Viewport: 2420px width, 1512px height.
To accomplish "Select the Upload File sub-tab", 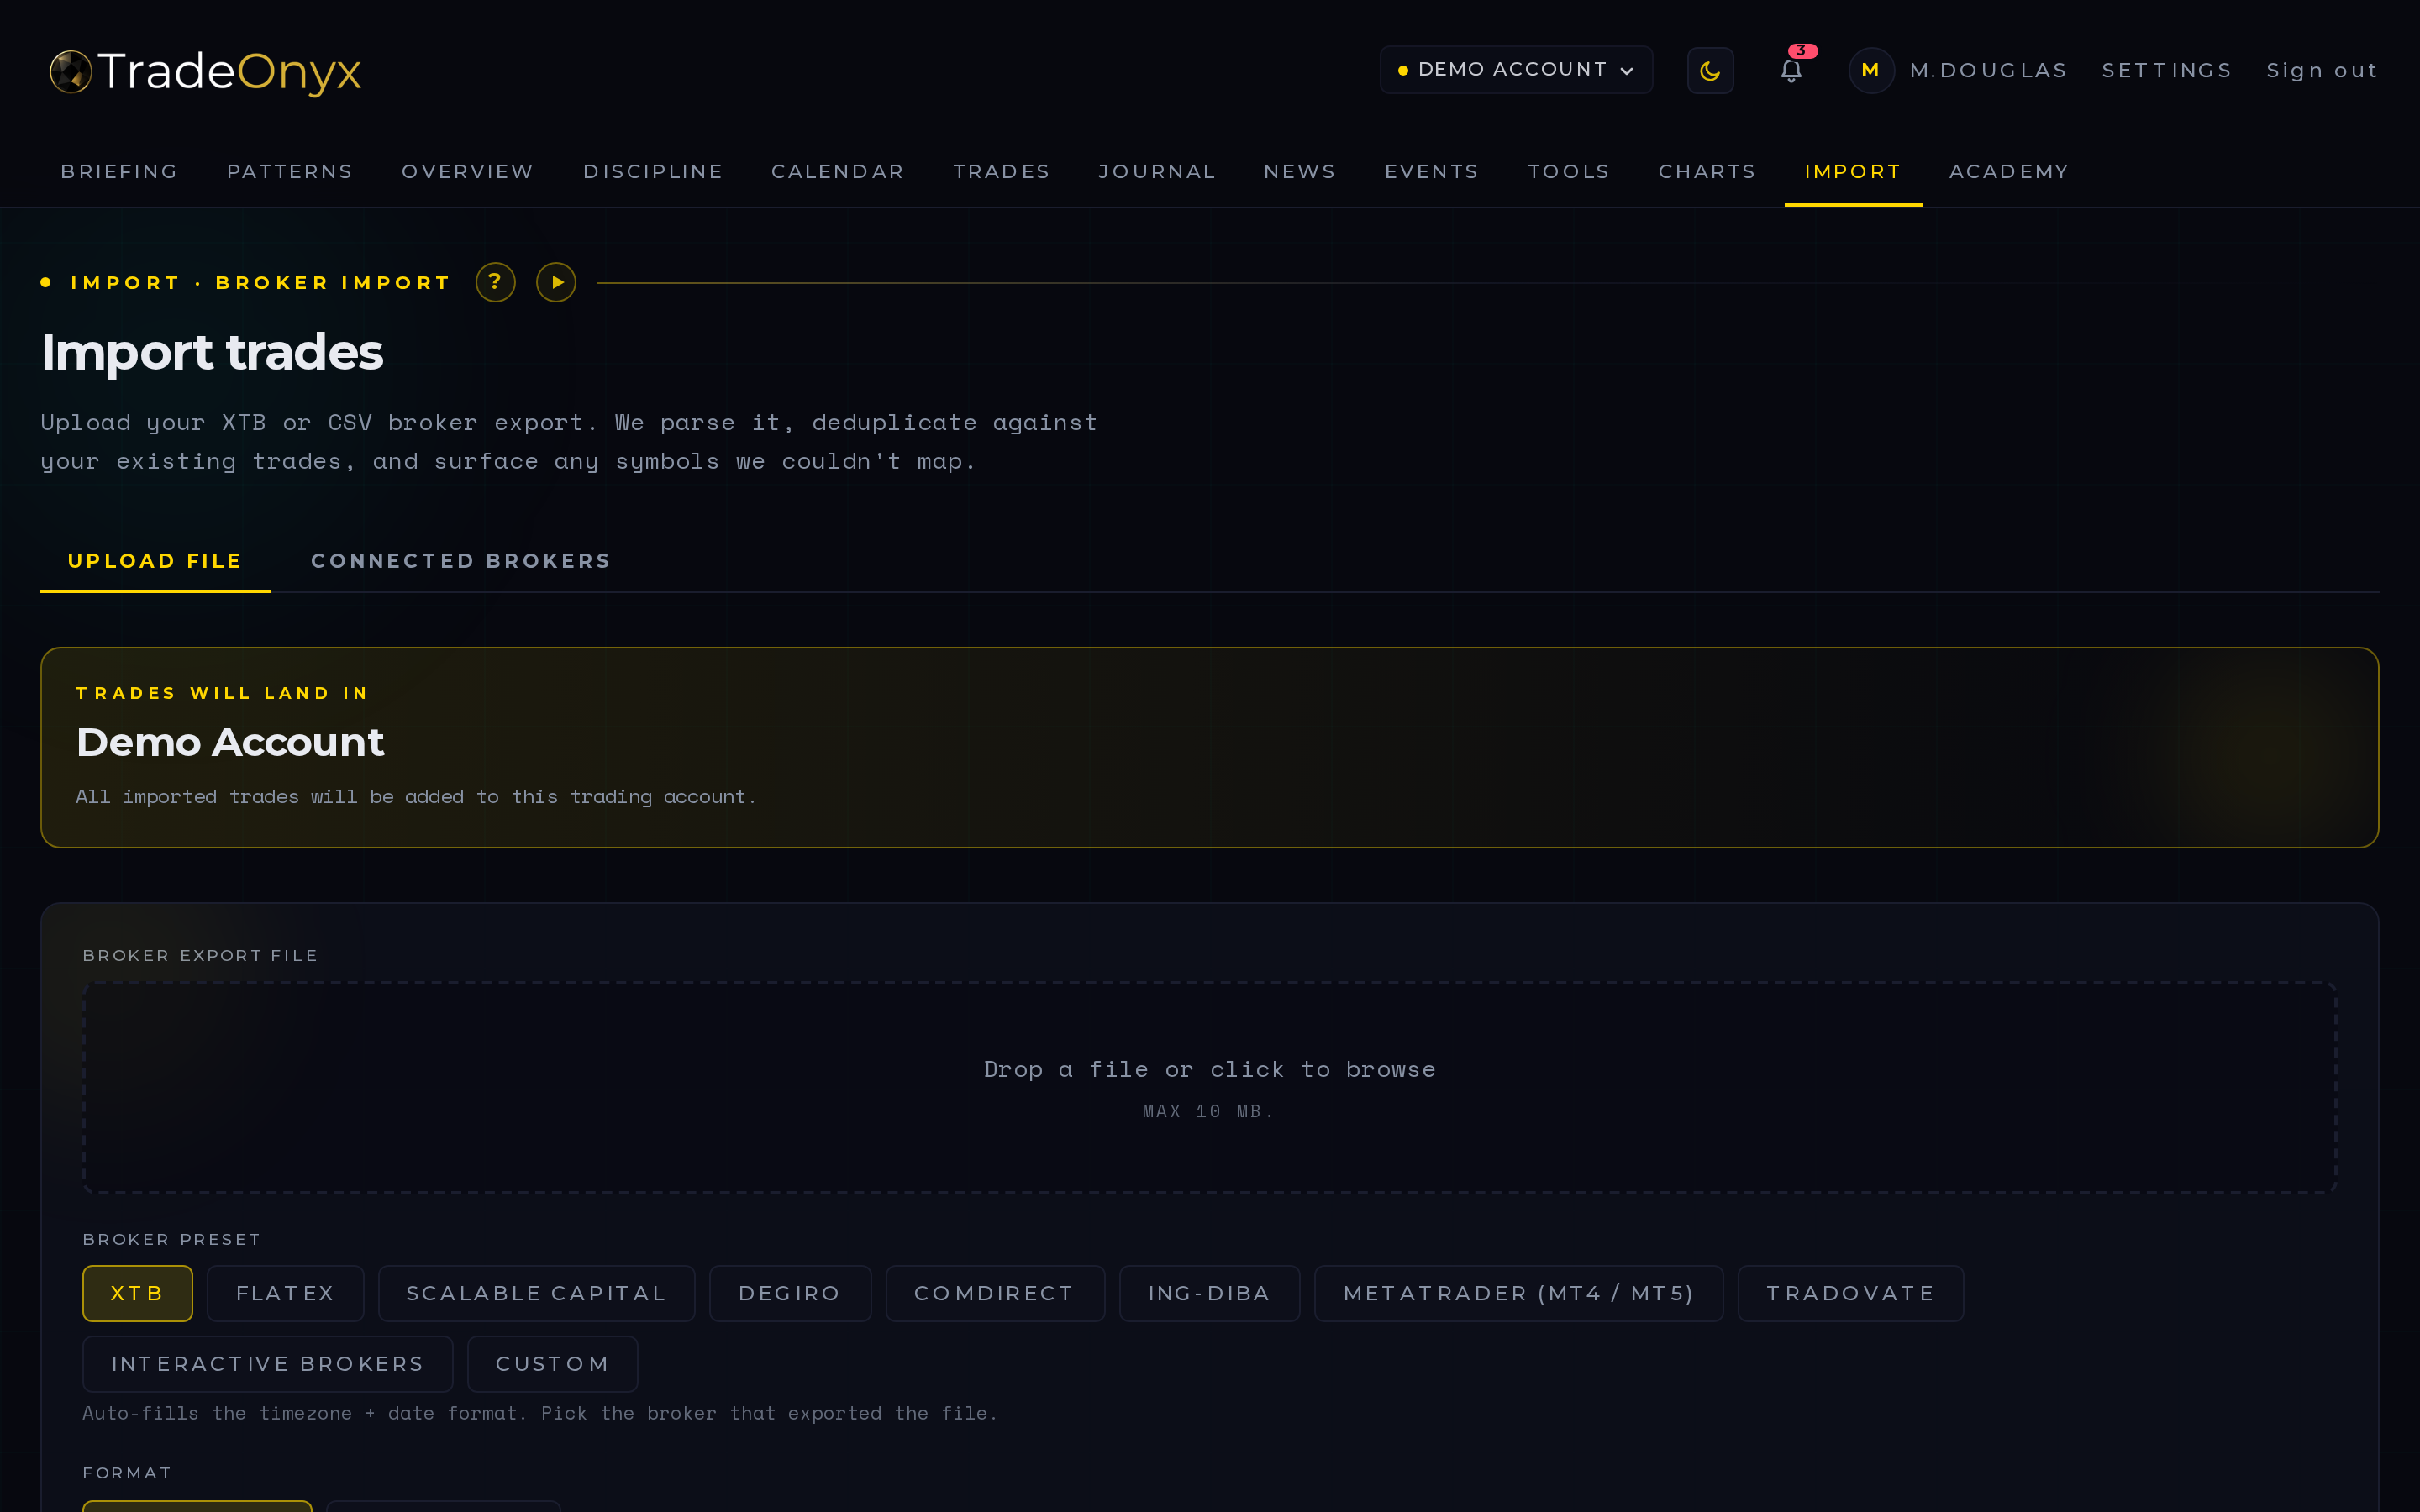I will point(155,561).
